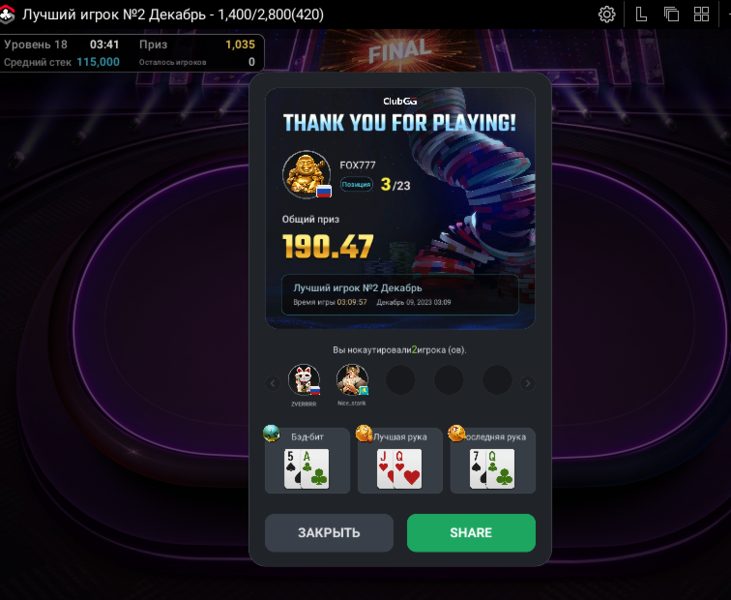Select the ZVERRRR knocked-out player avatar
This screenshot has height=600, width=731.
304,380
